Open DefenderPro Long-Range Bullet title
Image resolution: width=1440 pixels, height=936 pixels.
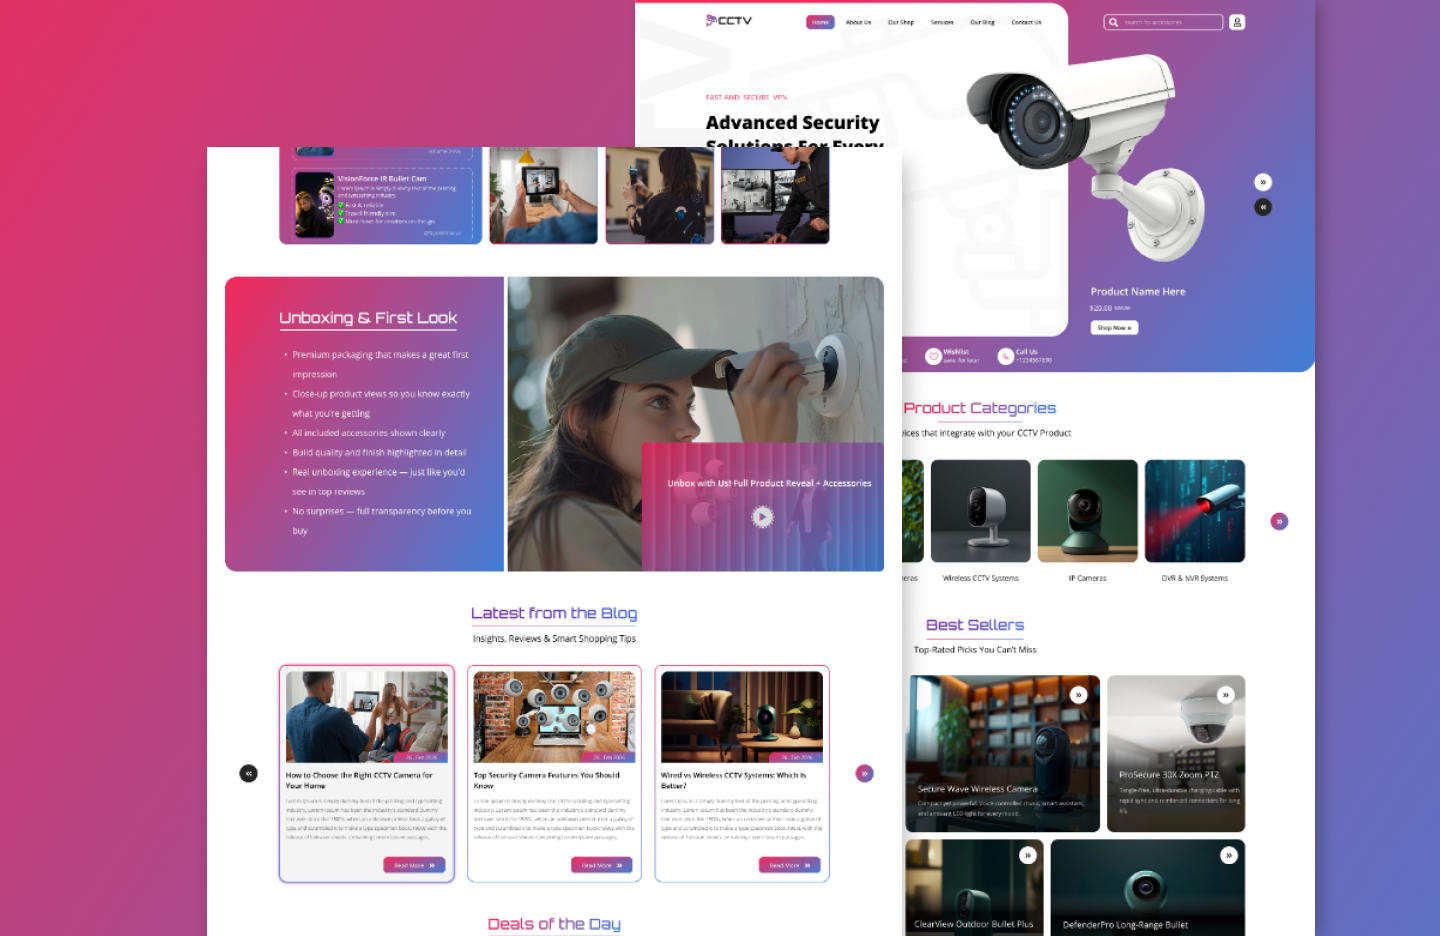[1126, 925]
